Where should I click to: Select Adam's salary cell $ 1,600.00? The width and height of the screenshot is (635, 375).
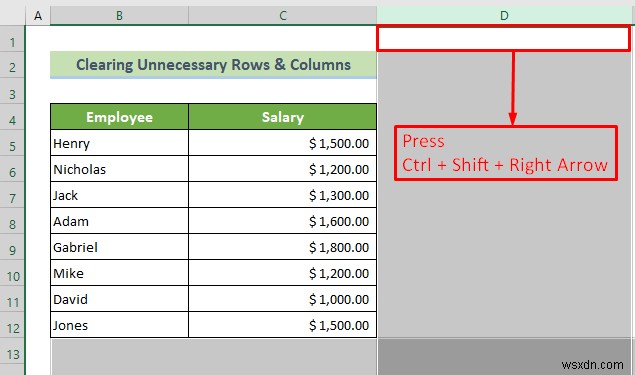[x=283, y=221]
